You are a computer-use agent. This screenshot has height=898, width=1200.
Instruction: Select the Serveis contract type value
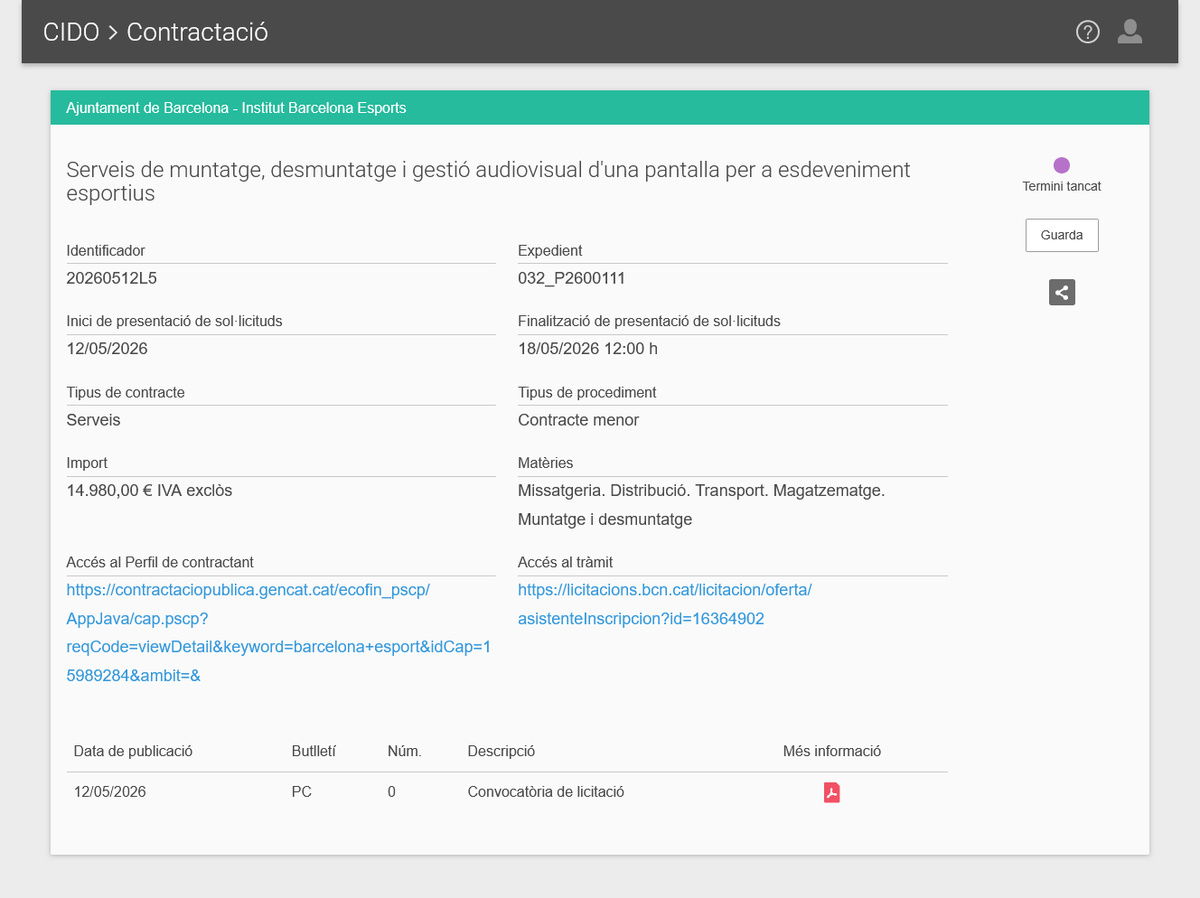point(94,420)
